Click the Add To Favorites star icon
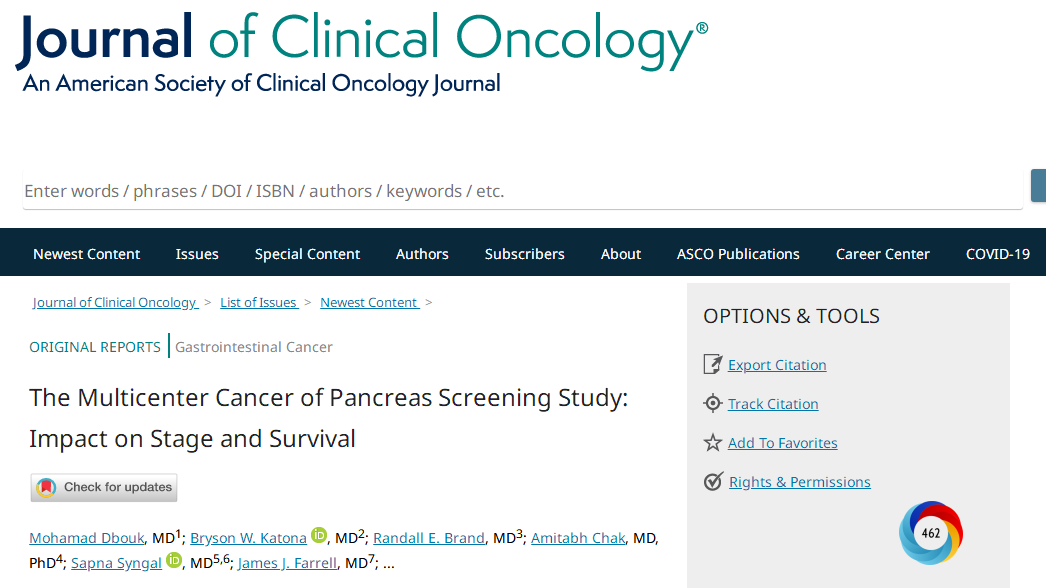 (712, 443)
